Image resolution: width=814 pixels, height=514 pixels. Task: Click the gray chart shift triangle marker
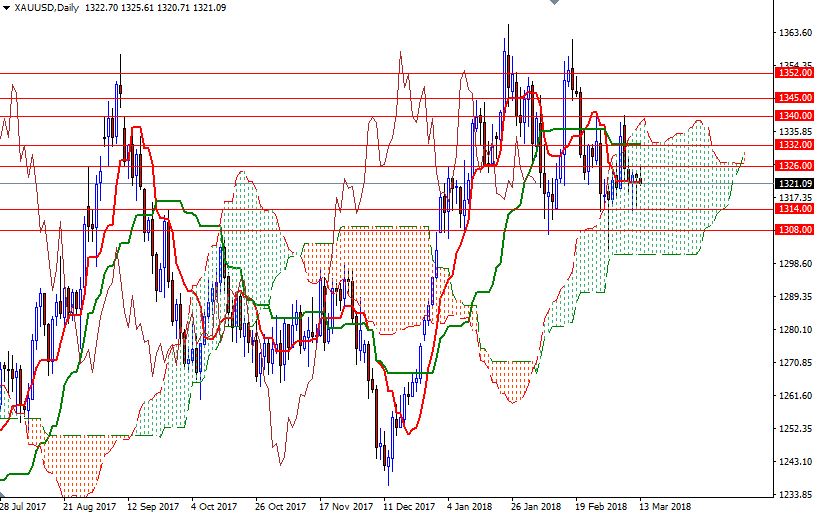coord(555,4)
